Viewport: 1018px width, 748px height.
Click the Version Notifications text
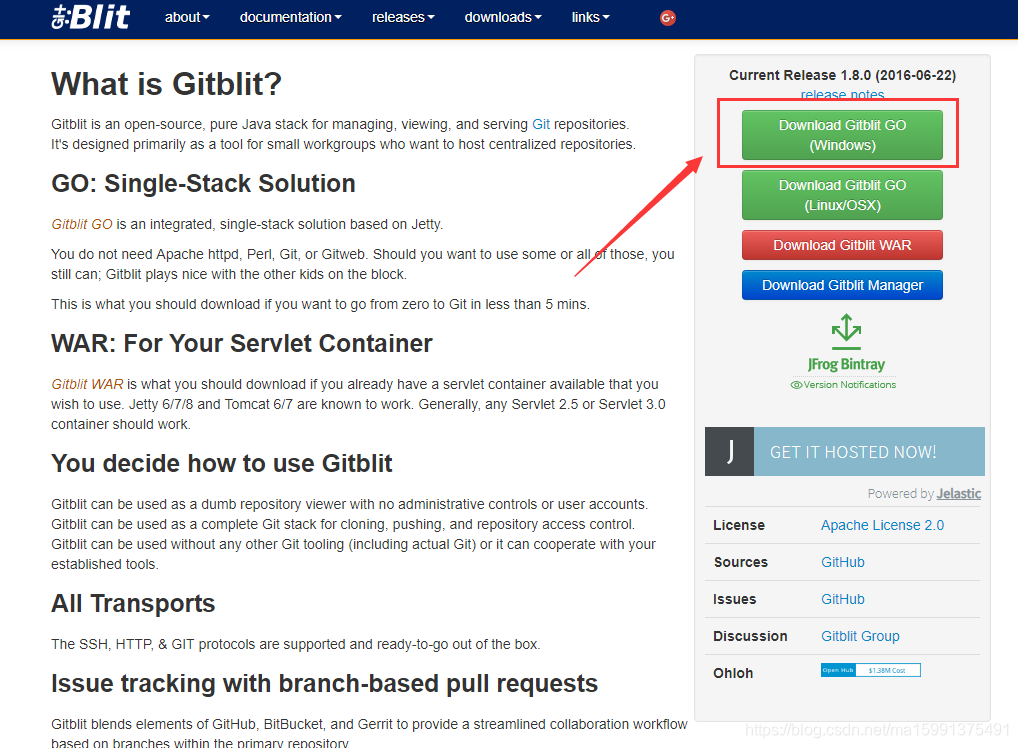(849, 384)
